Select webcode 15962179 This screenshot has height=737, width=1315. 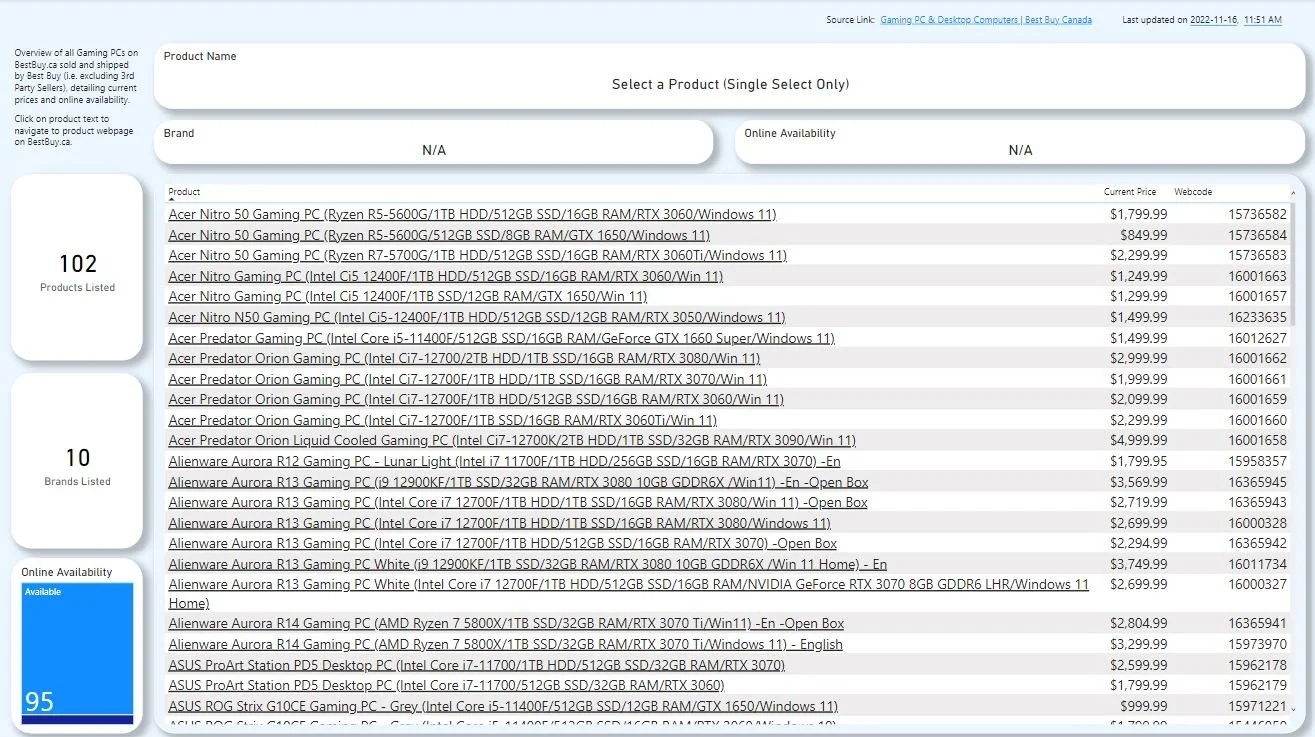[x=1258, y=685]
